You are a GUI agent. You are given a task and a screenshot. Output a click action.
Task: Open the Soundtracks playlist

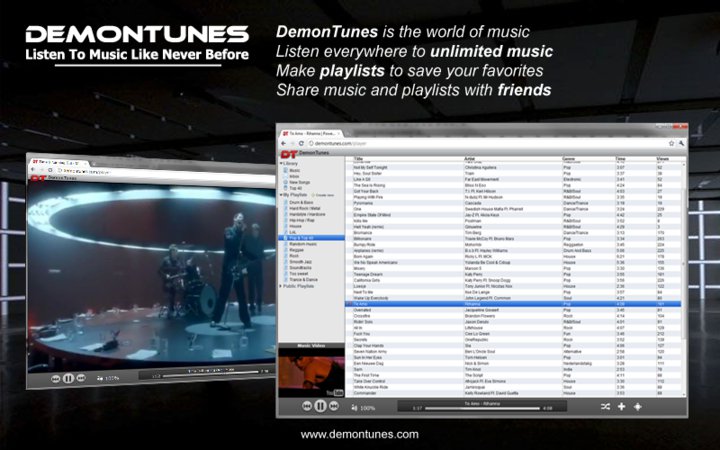click(300, 268)
